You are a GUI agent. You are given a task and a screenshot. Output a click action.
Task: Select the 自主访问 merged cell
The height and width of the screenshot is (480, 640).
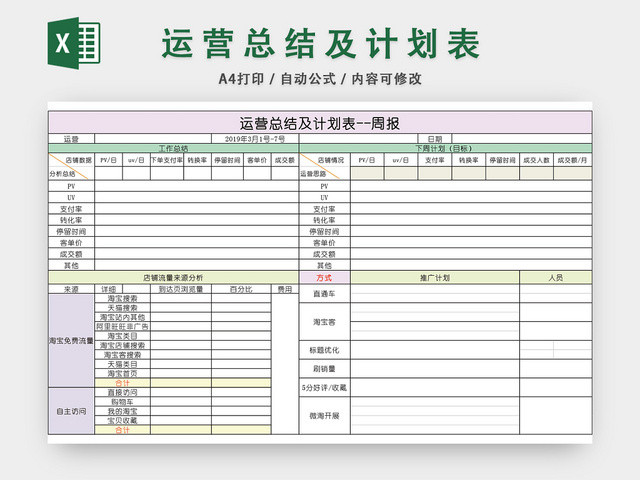71,411
